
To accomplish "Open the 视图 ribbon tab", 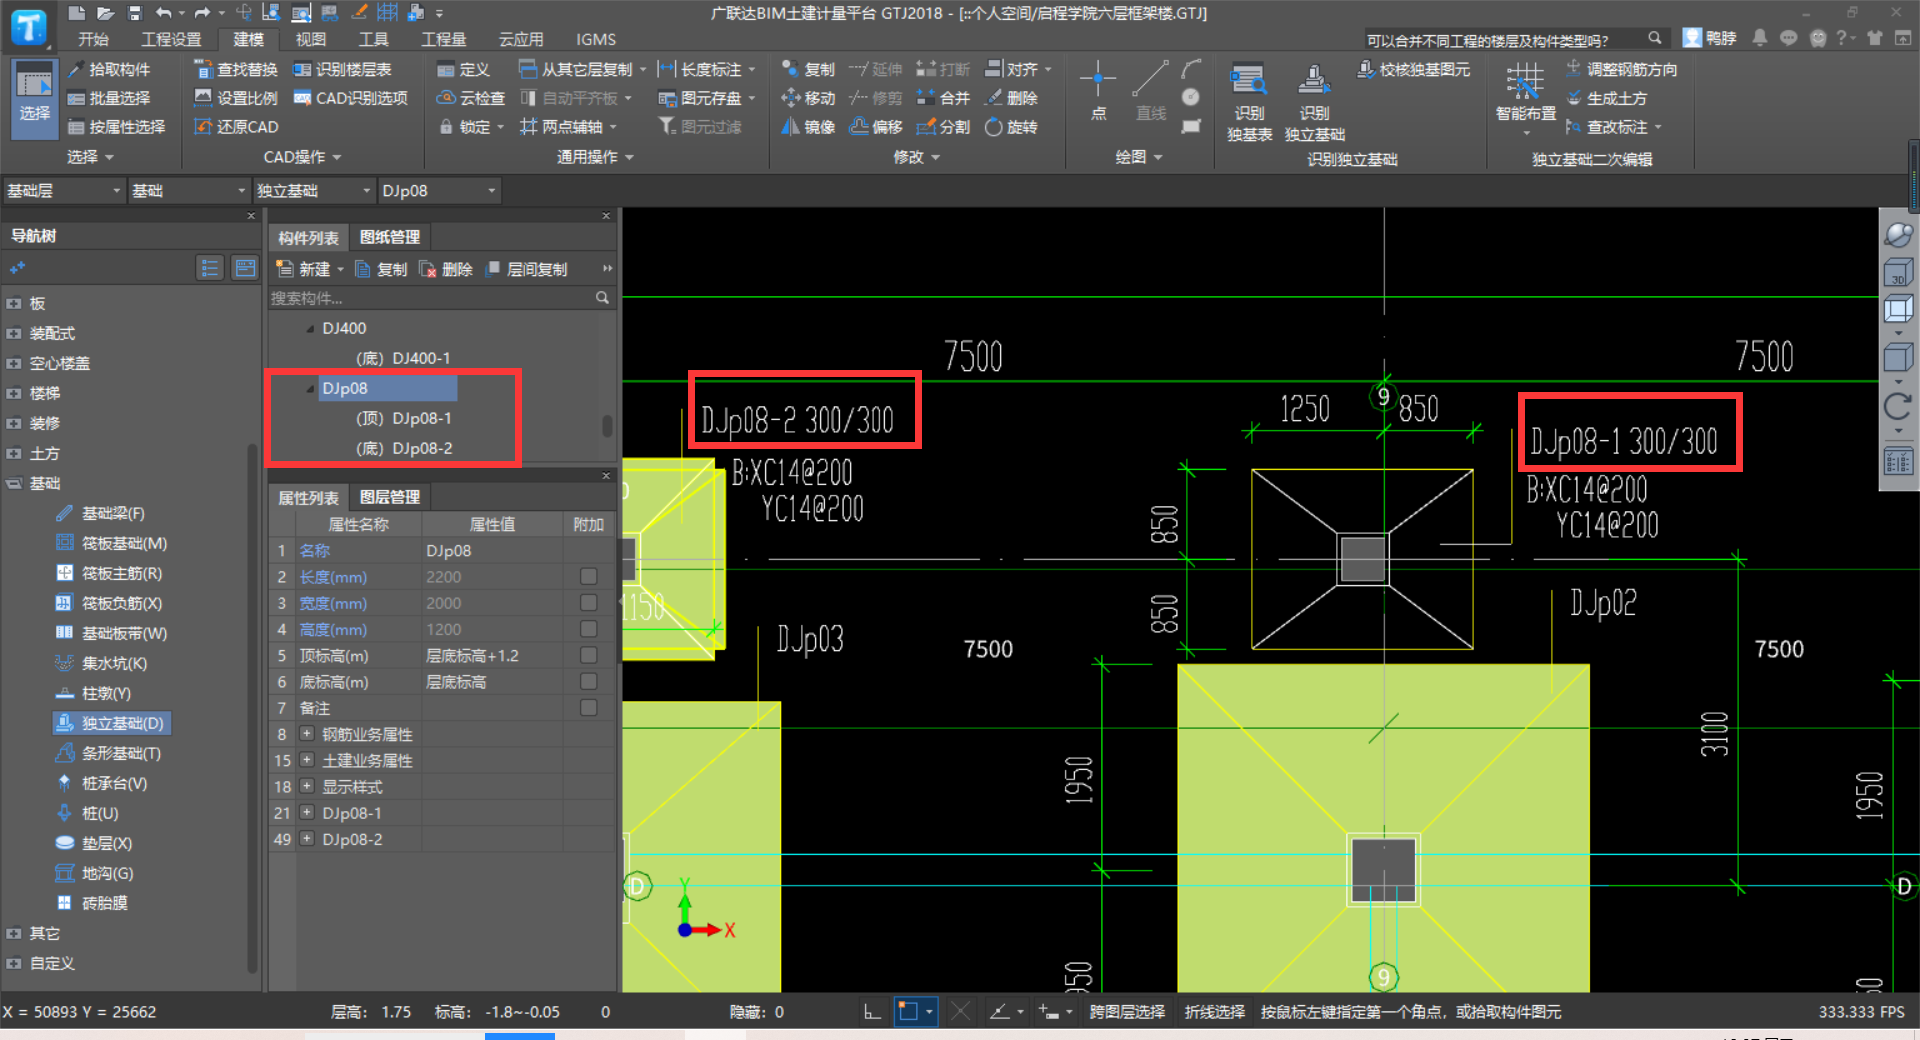I will pos(310,39).
